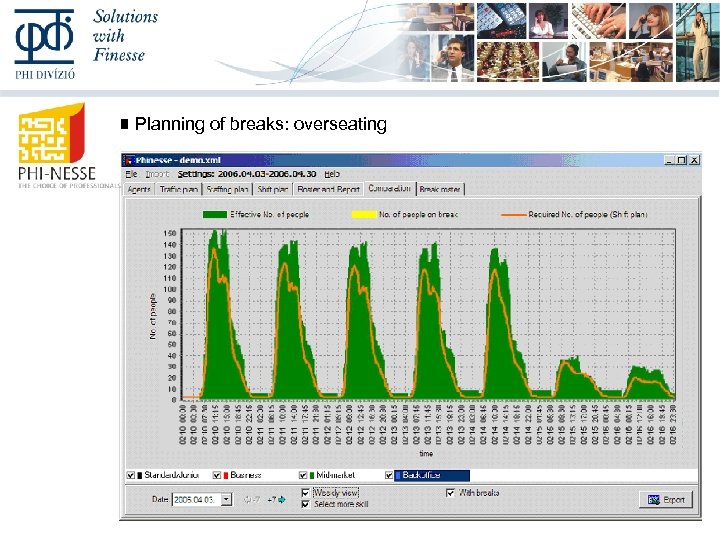Click the Solutions with Finesse slogan
This screenshot has height=540, width=720.
tap(125, 36)
